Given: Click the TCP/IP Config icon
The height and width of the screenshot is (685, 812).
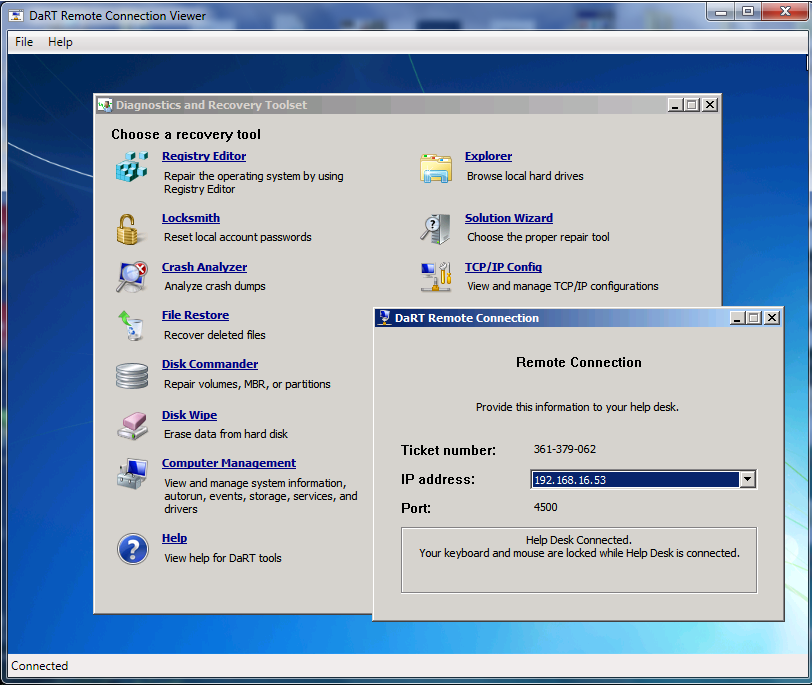Looking at the screenshot, I should point(436,277).
